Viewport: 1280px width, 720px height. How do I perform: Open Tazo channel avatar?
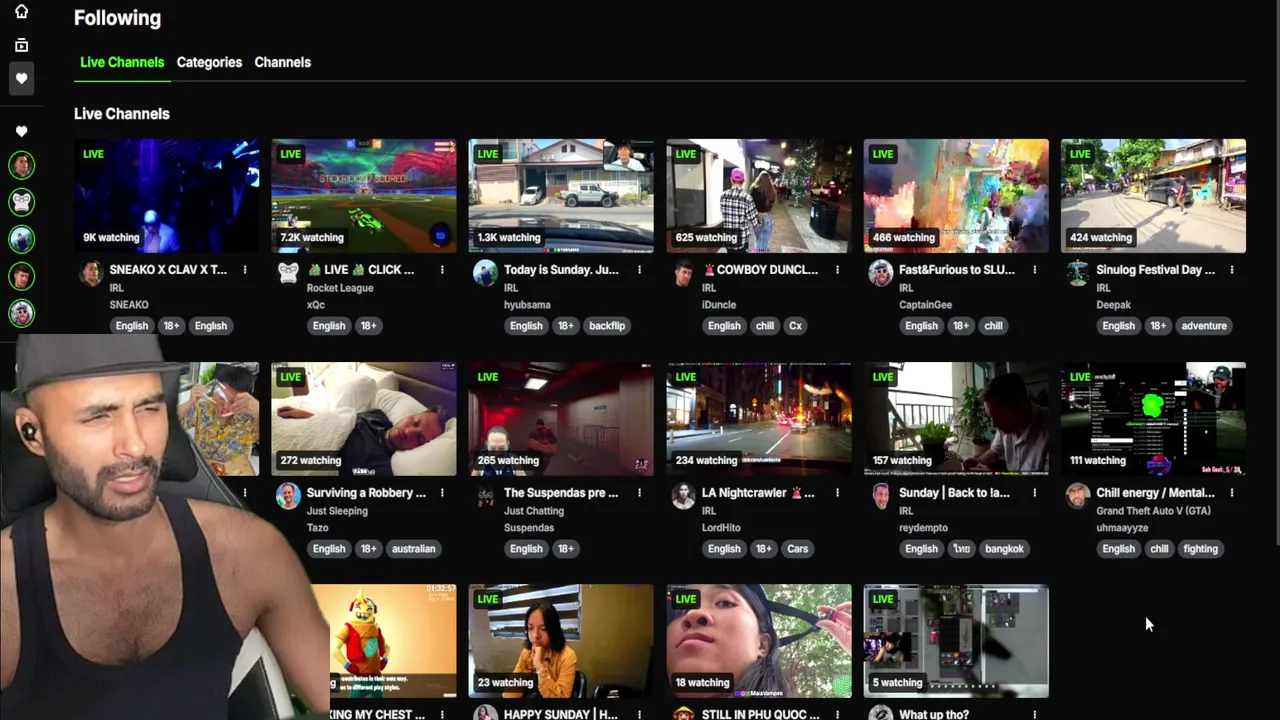pyautogui.click(x=288, y=496)
